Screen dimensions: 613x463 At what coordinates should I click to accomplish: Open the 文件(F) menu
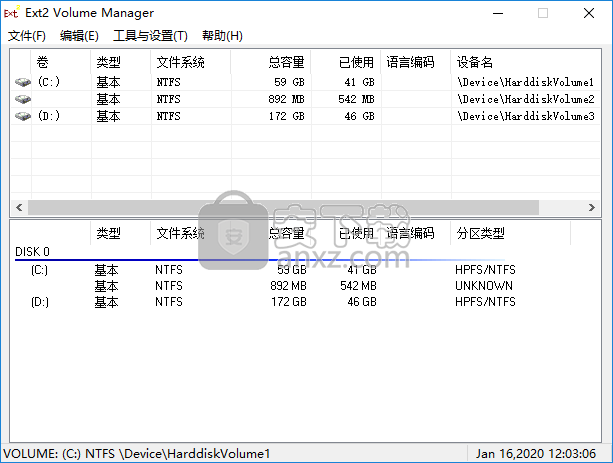pos(27,36)
